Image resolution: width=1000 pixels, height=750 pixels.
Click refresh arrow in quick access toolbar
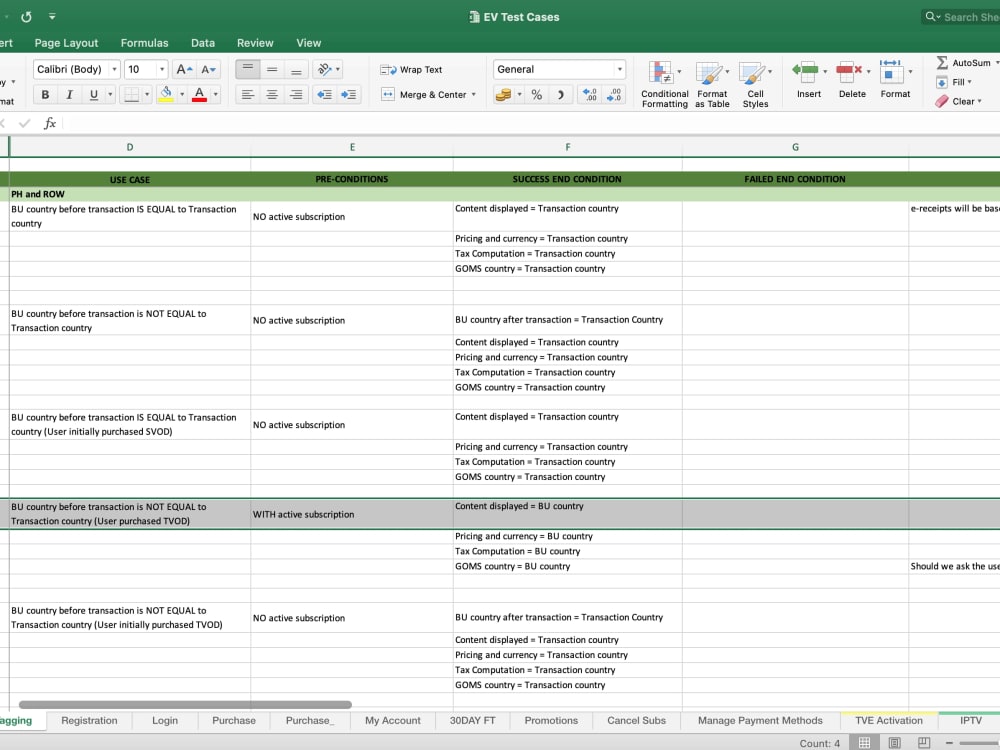pyautogui.click(x=26, y=17)
